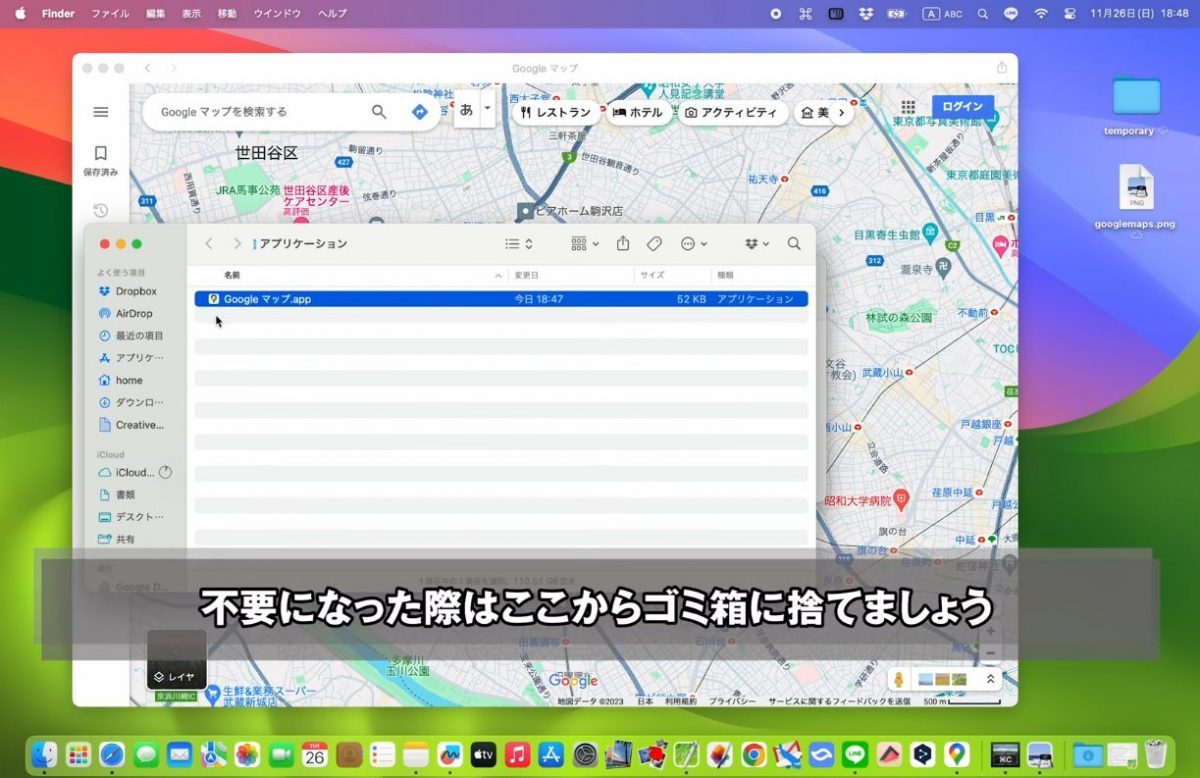Viewport: 1200px width, 778px height.
Task: Open App Store from the Dock
Action: (551, 755)
